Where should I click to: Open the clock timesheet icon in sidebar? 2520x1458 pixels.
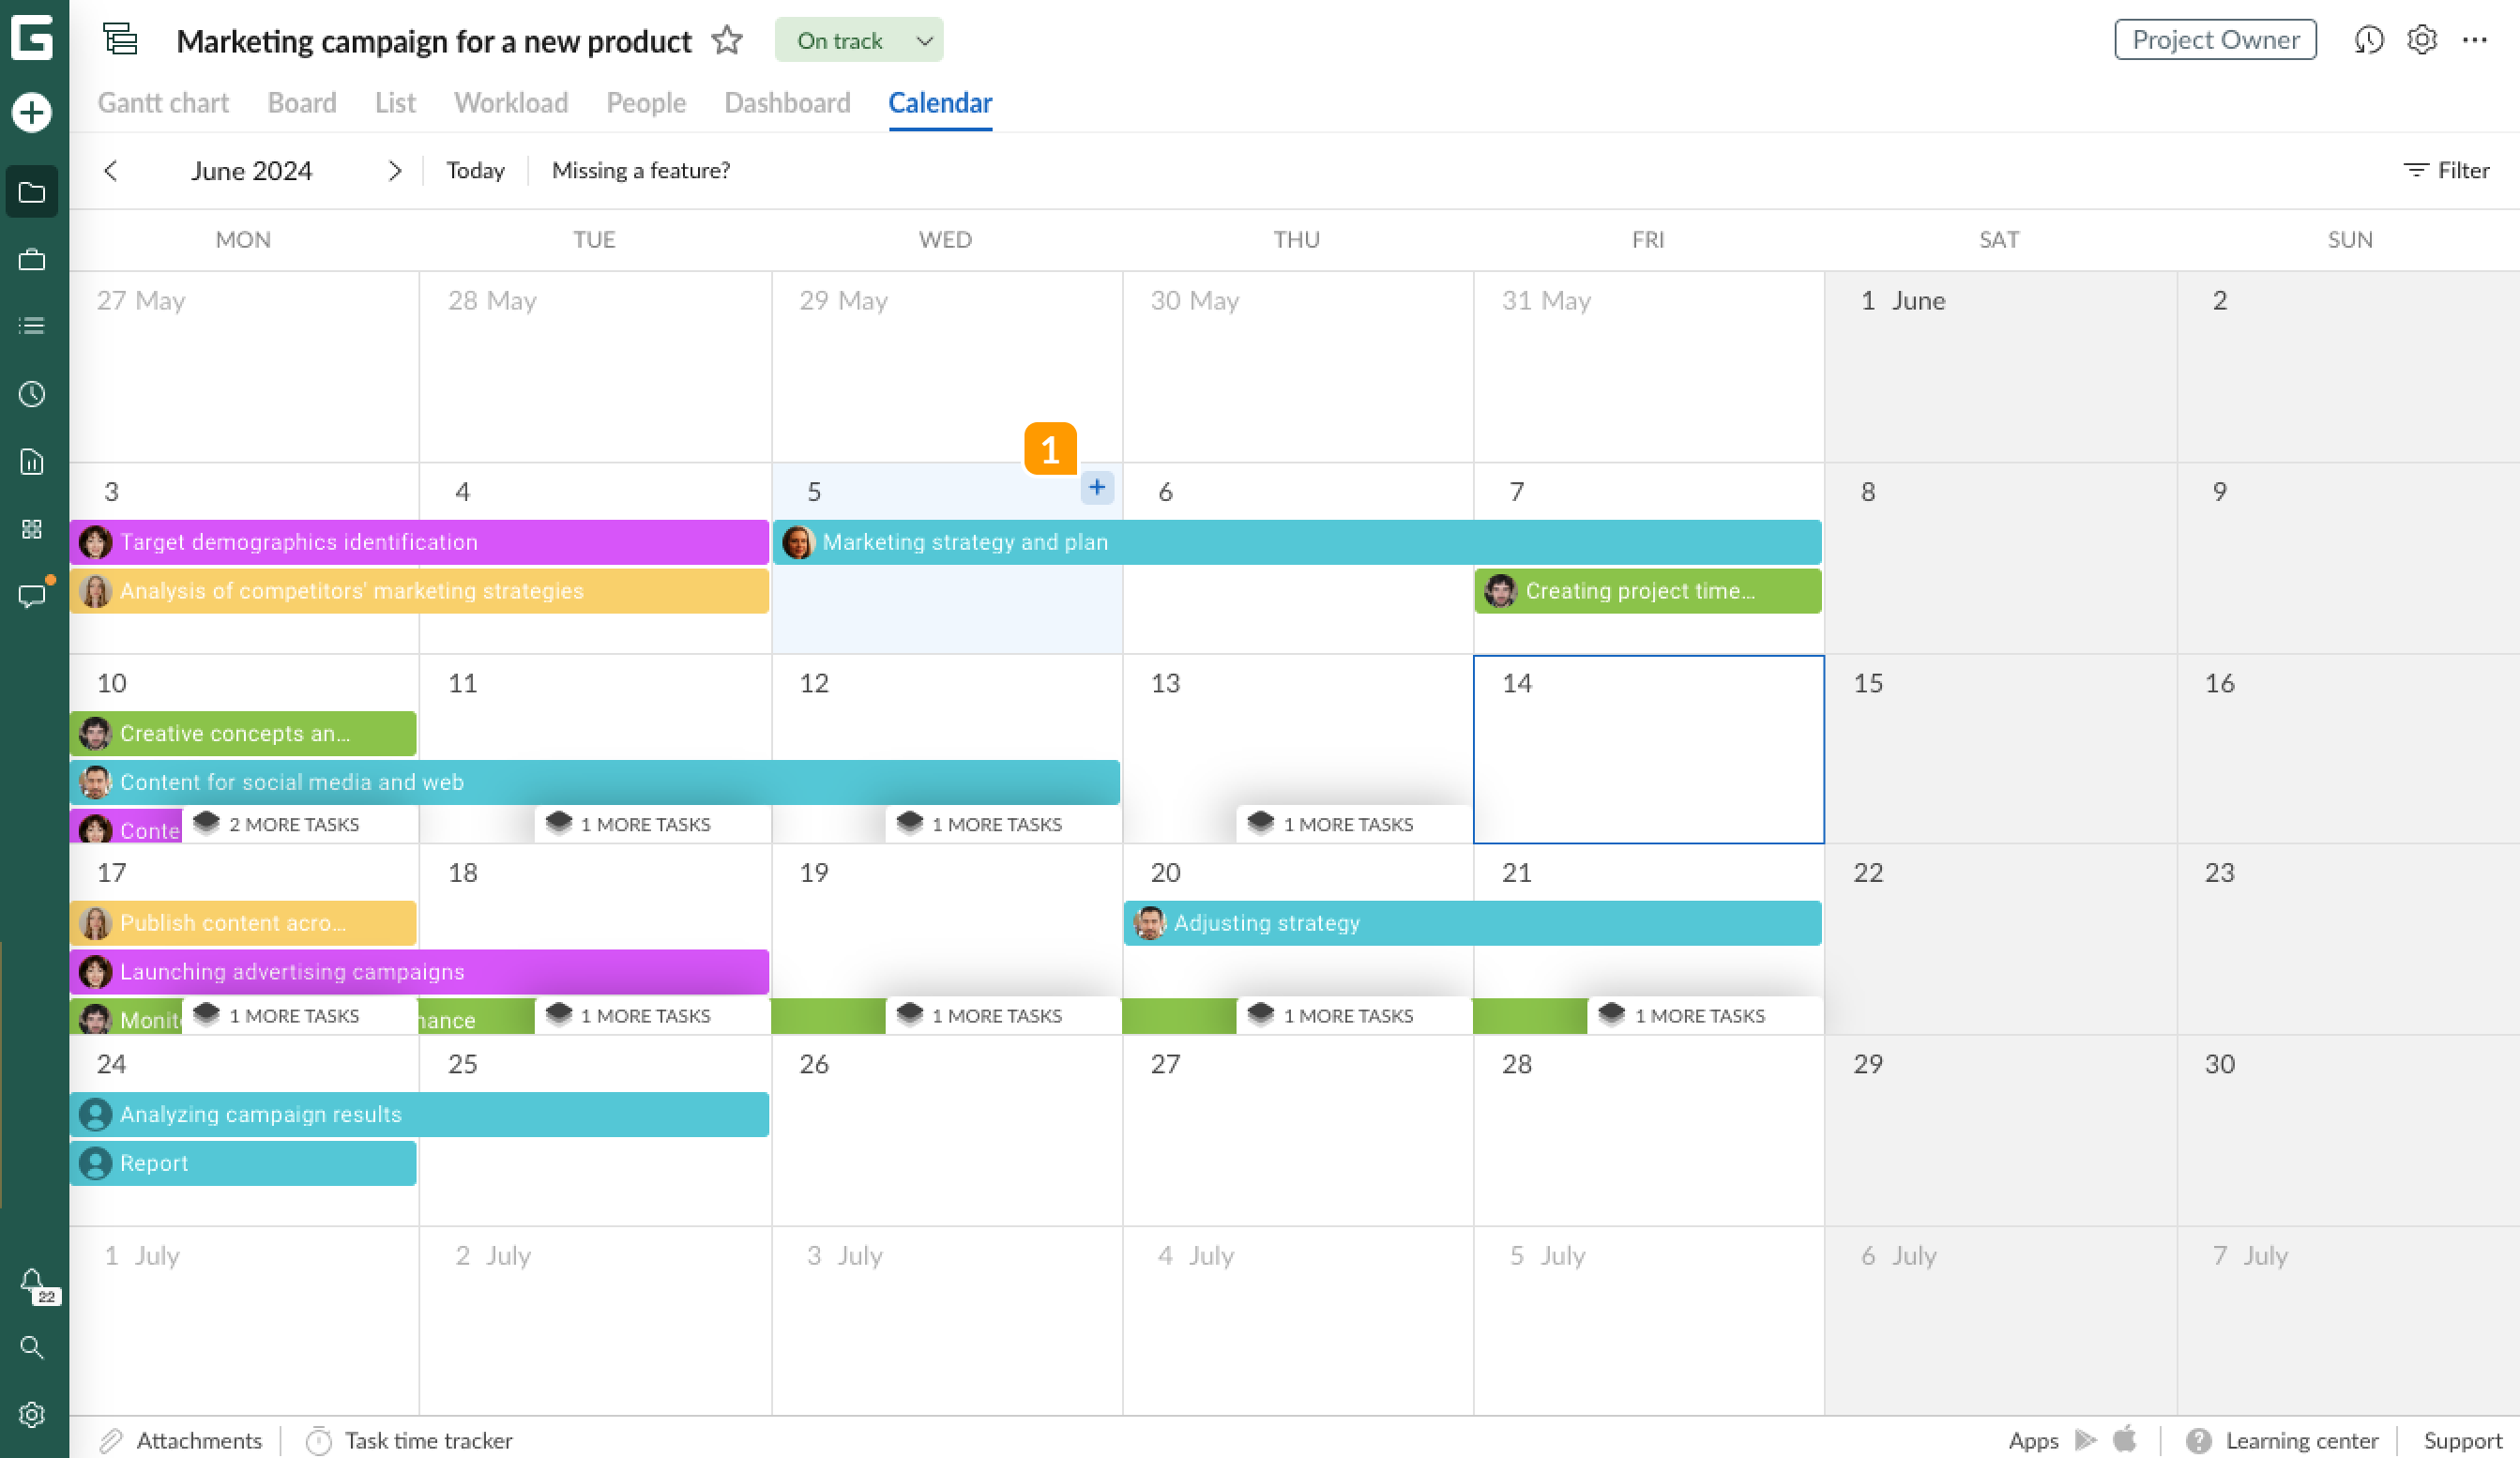[x=33, y=394]
